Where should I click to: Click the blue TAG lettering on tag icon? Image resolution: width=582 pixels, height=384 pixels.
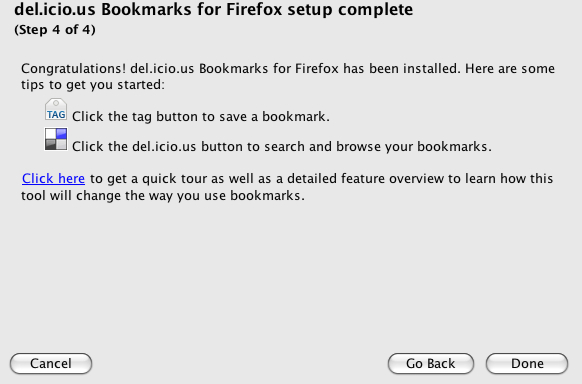click(x=56, y=115)
